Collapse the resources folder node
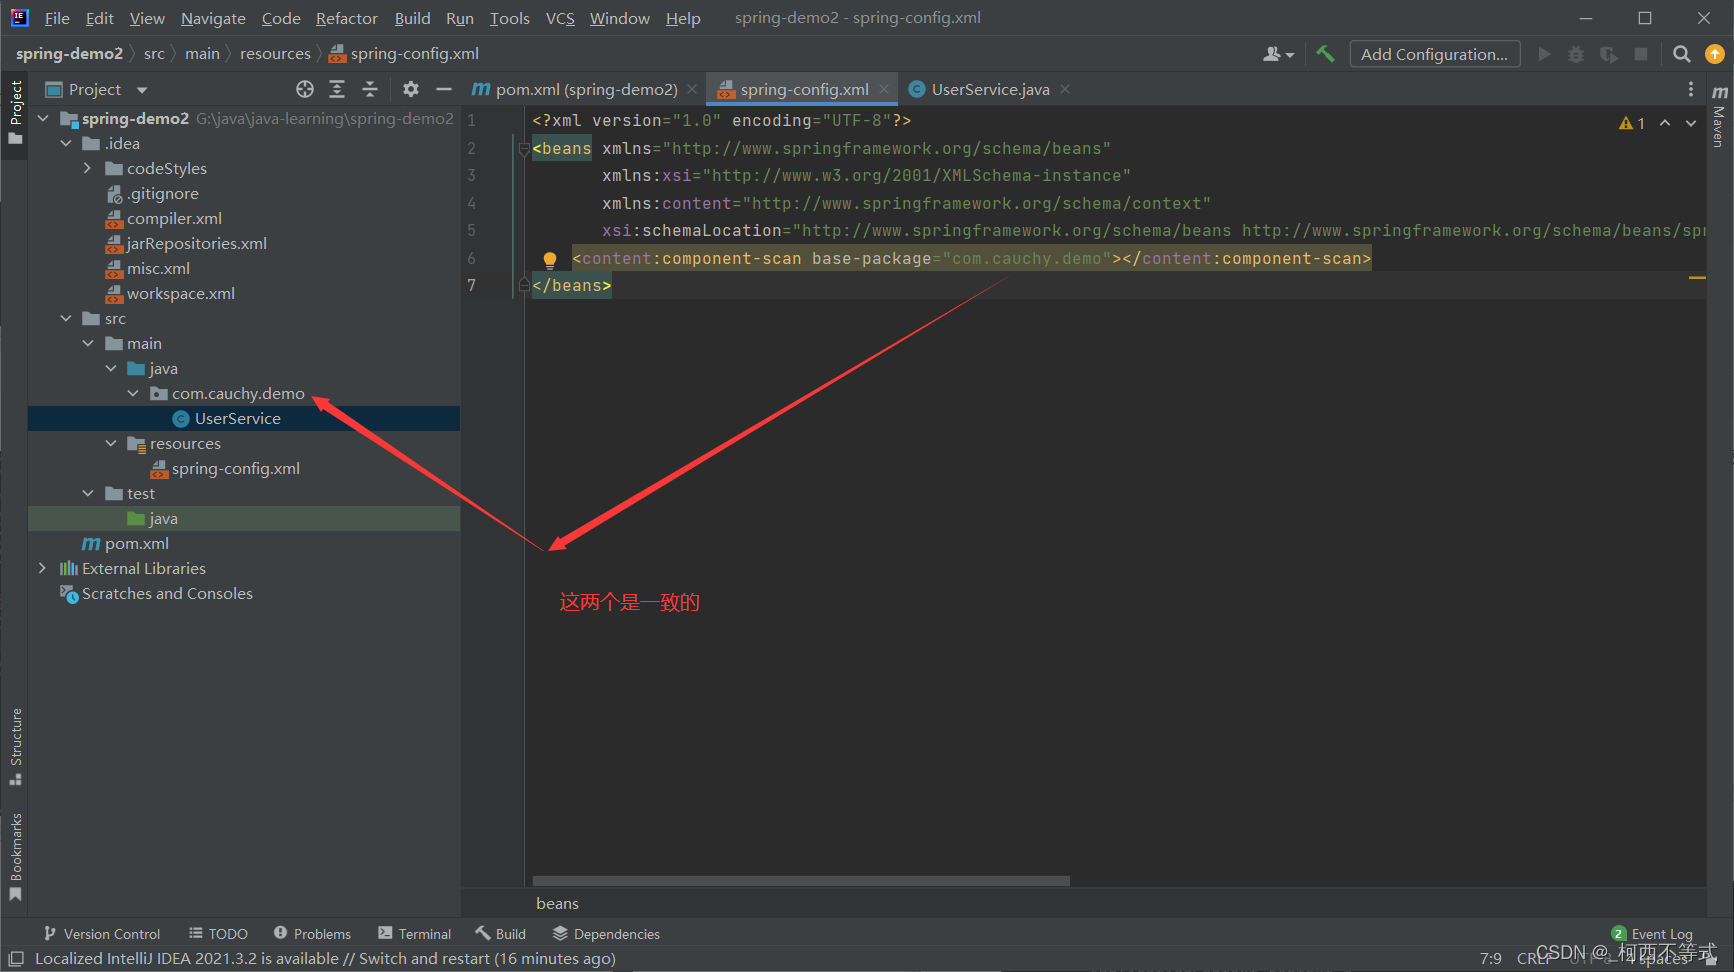Screen dimensions: 1734x972 (x=111, y=443)
